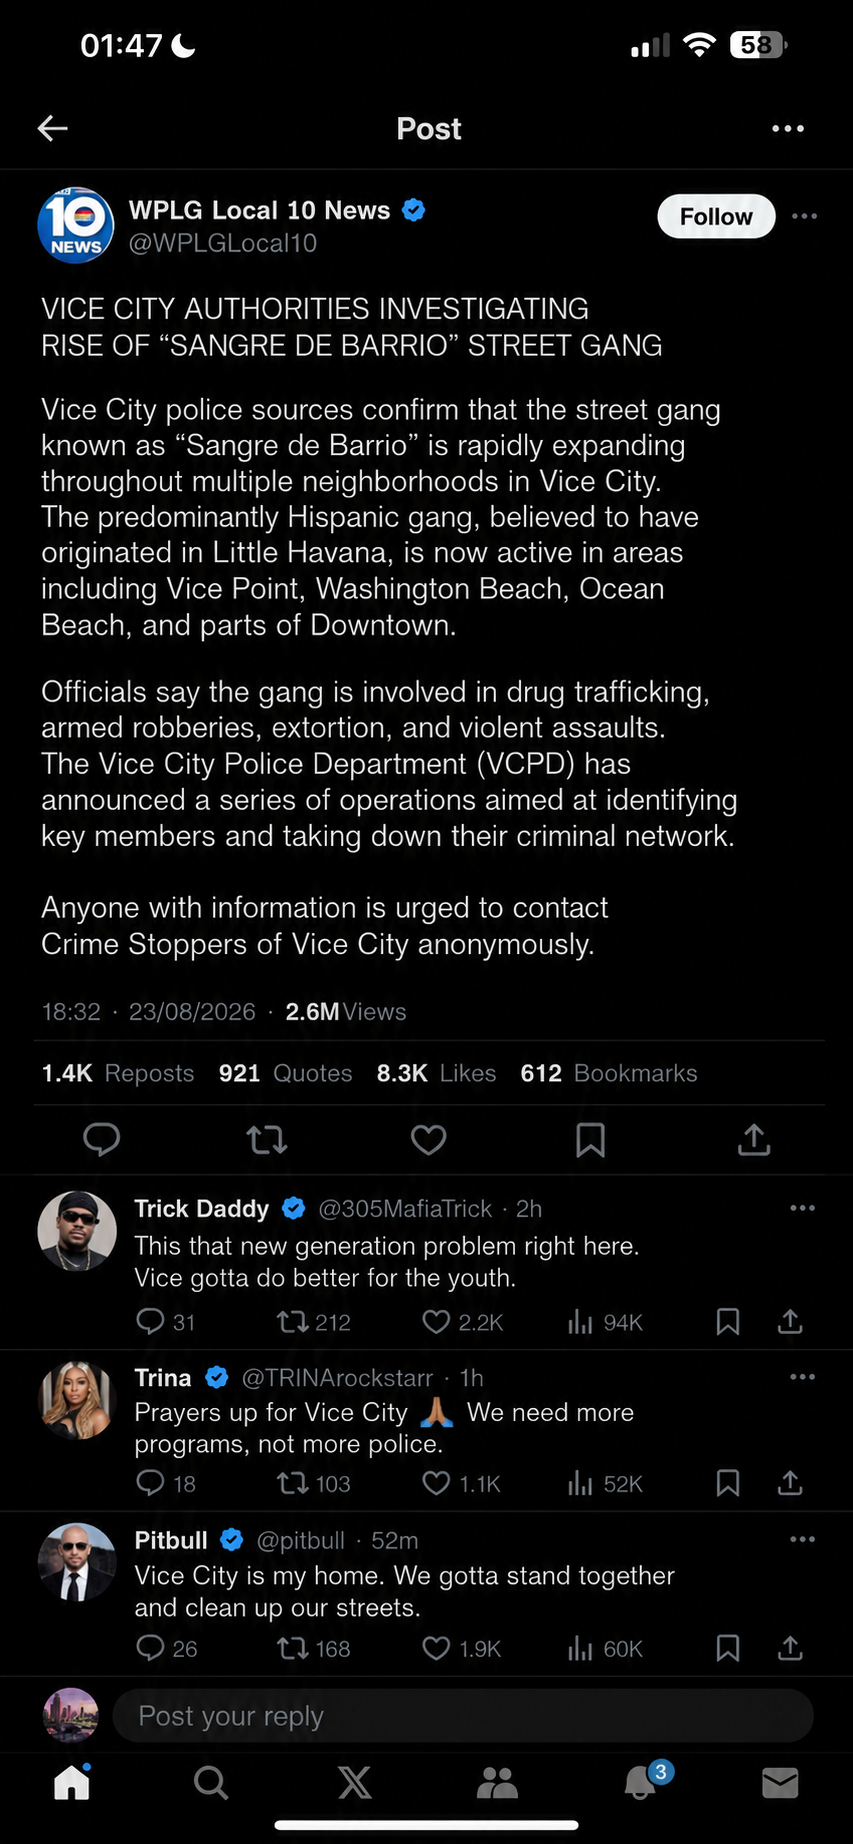The height and width of the screenshot is (1844, 853).
Task: Open the three-dot menu in Post header
Action: coord(787,128)
